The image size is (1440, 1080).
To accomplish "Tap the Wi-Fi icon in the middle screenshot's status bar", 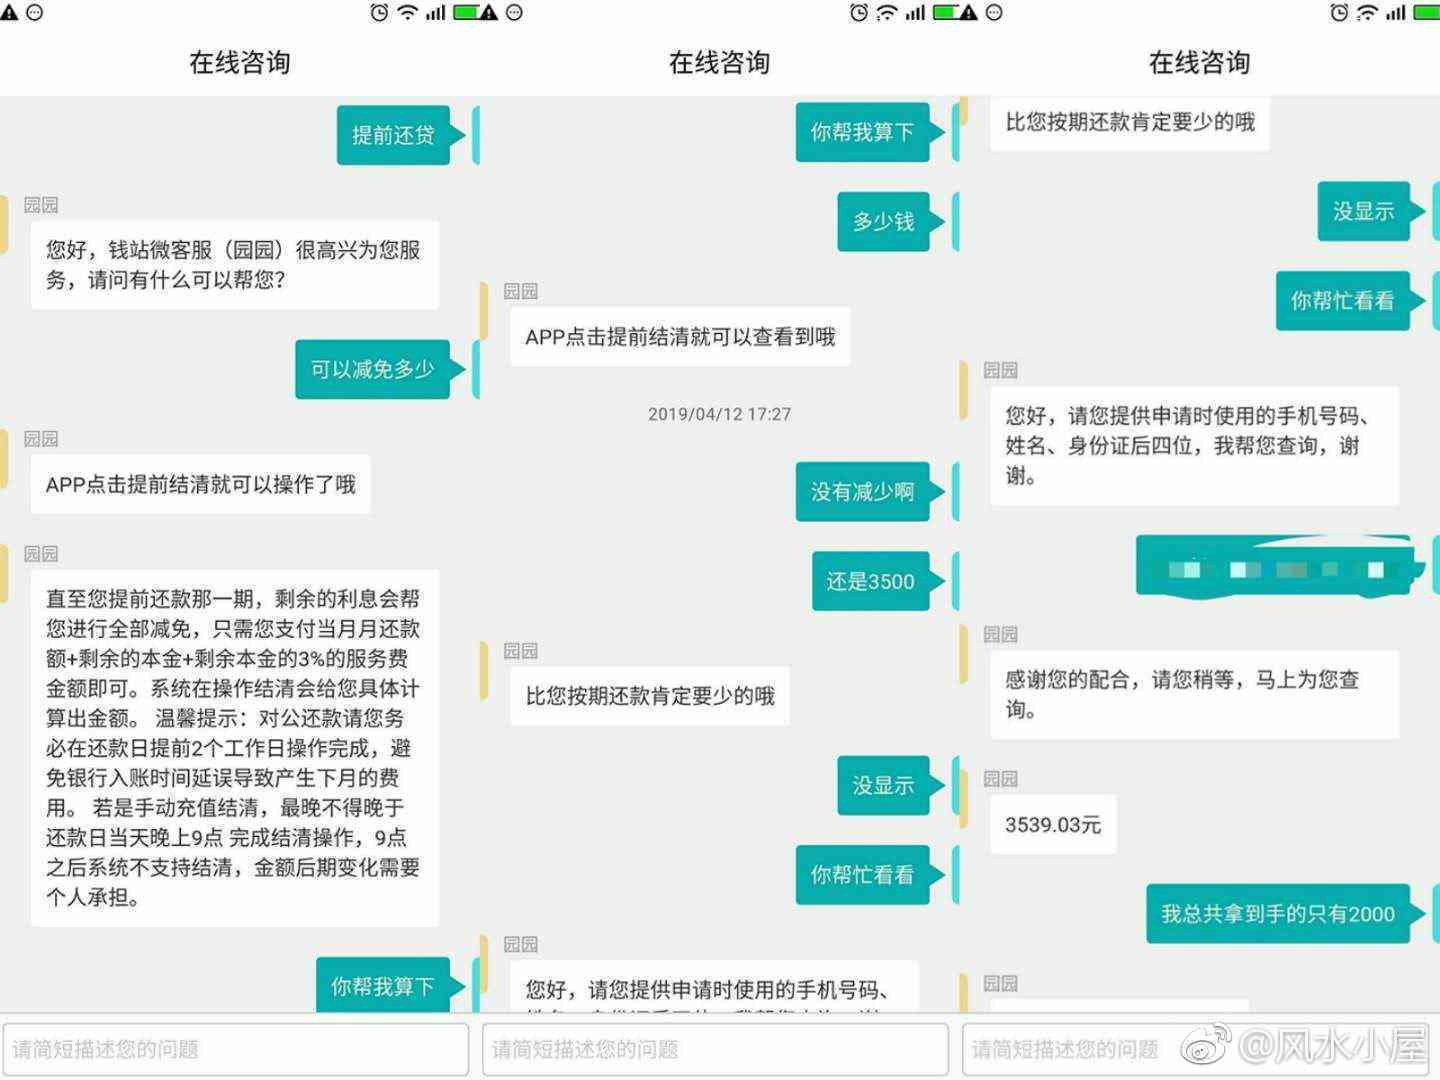I will pos(887,12).
